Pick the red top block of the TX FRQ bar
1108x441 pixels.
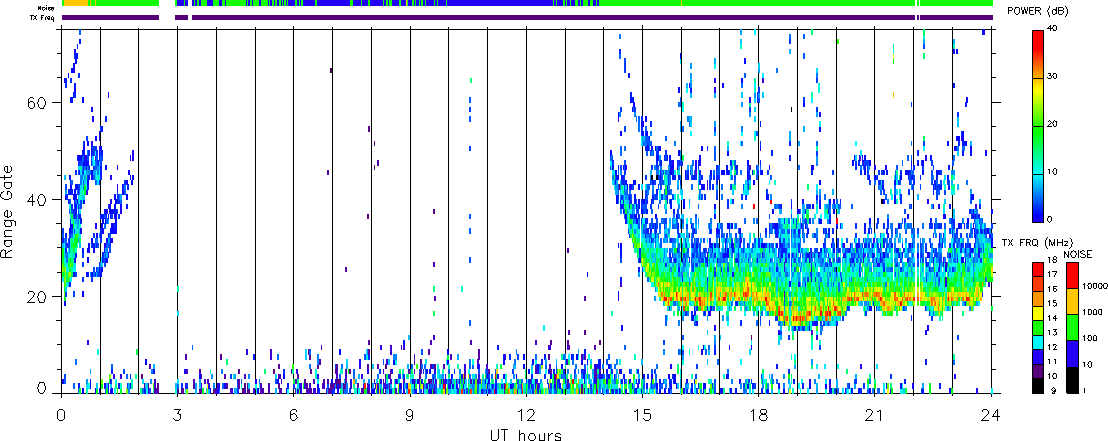(1038, 269)
